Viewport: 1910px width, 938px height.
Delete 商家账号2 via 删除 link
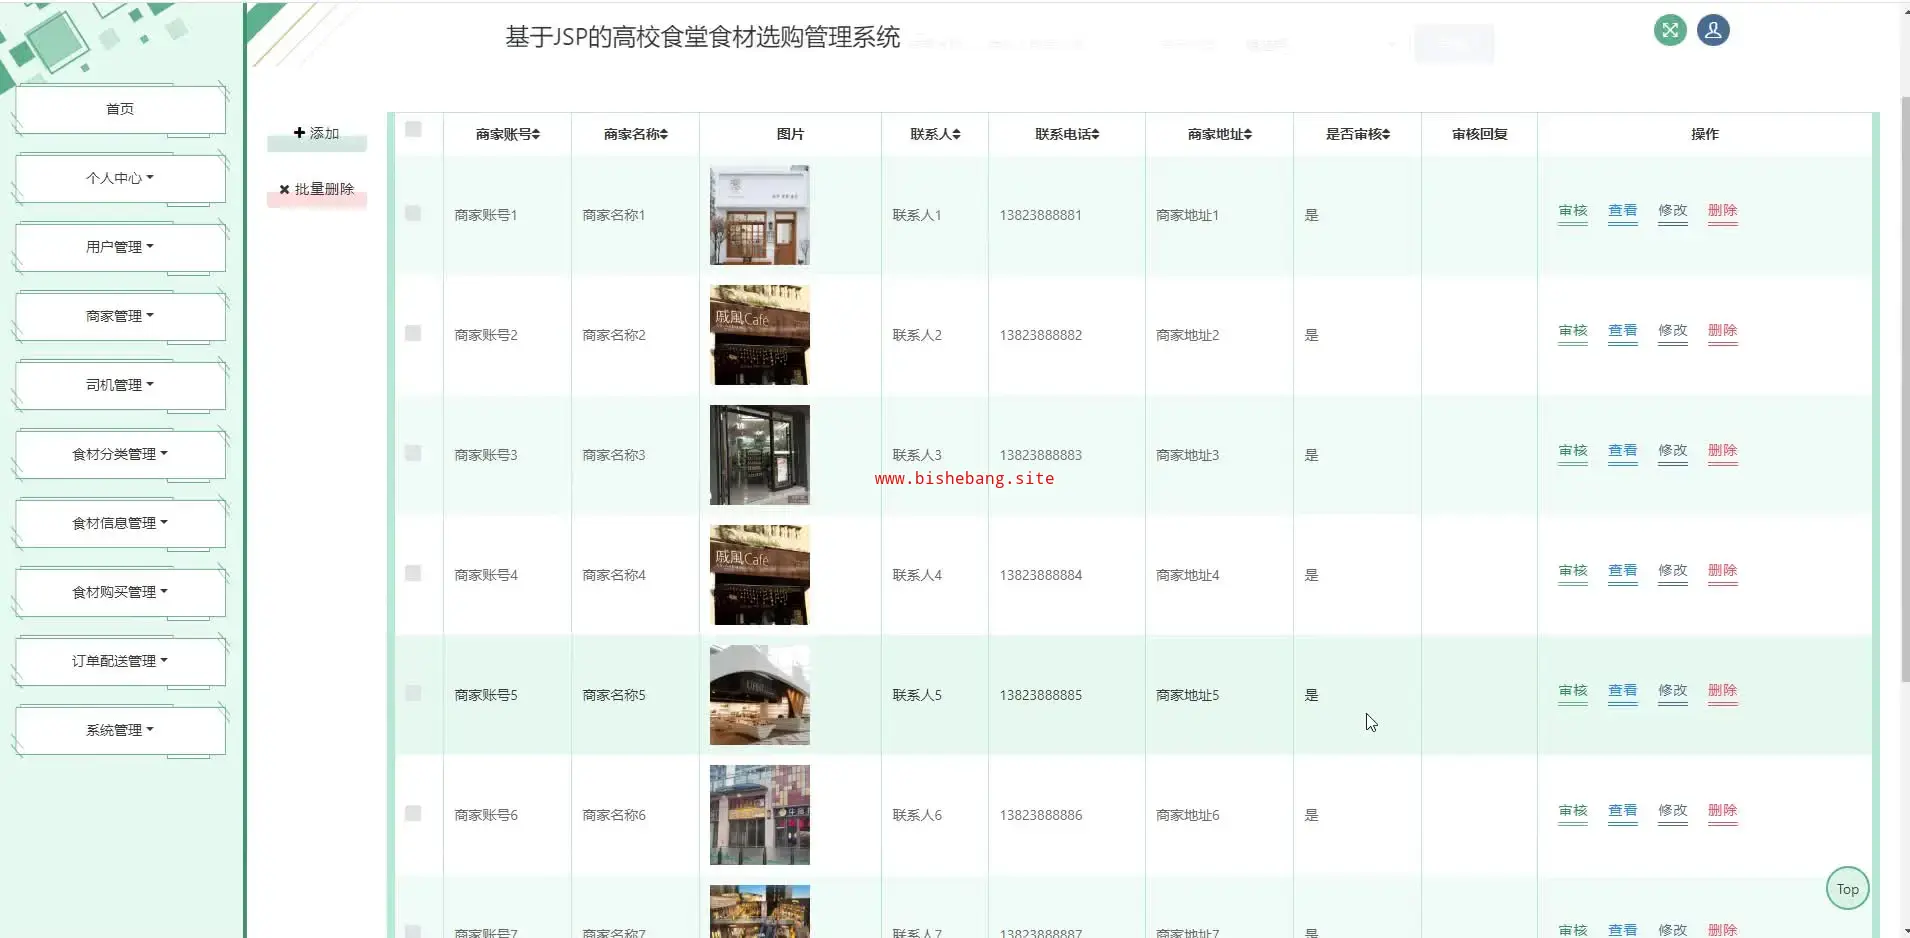click(1723, 331)
